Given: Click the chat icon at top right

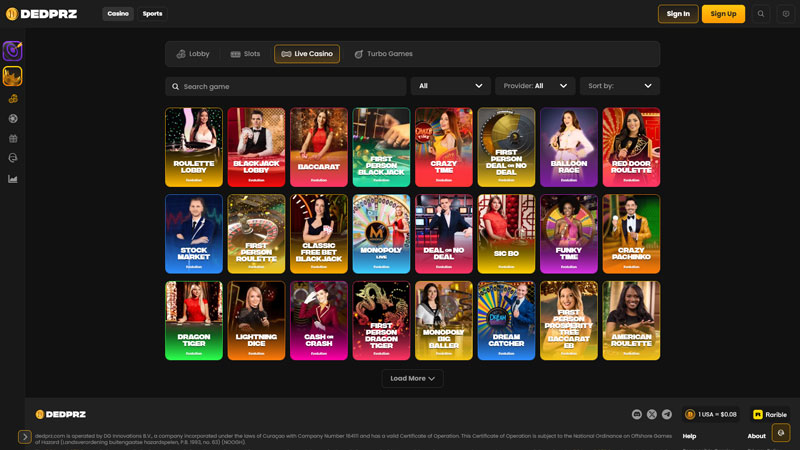Looking at the screenshot, I should [x=786, y=14].
